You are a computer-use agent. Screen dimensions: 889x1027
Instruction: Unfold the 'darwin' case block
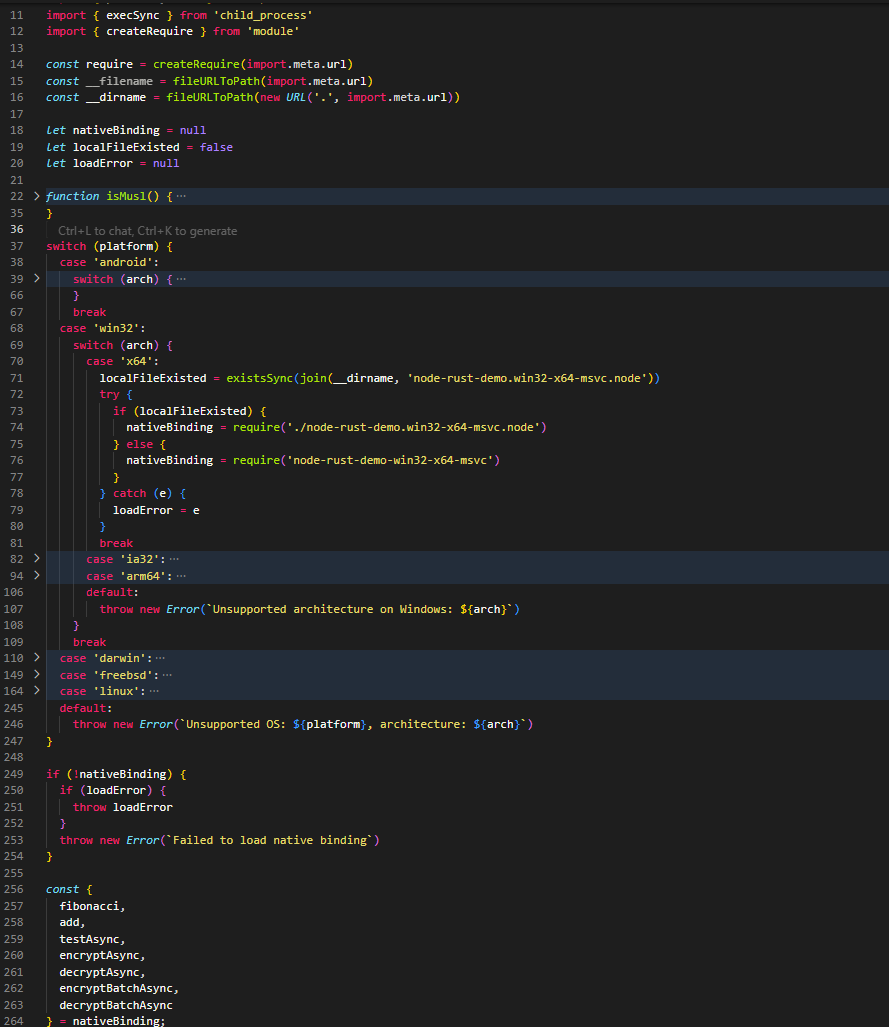pos(37,658)
